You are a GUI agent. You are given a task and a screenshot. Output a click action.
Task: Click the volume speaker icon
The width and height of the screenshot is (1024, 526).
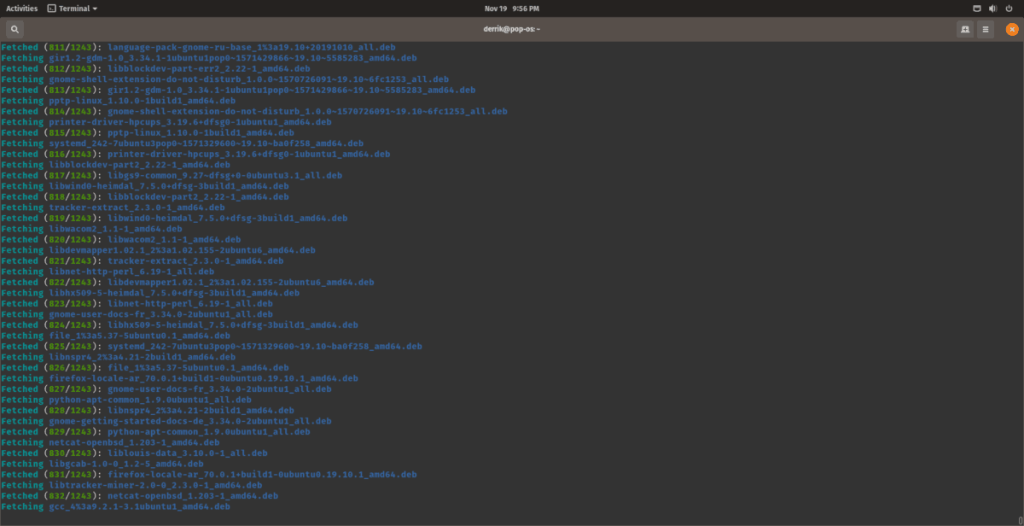[x=994, y=7]
